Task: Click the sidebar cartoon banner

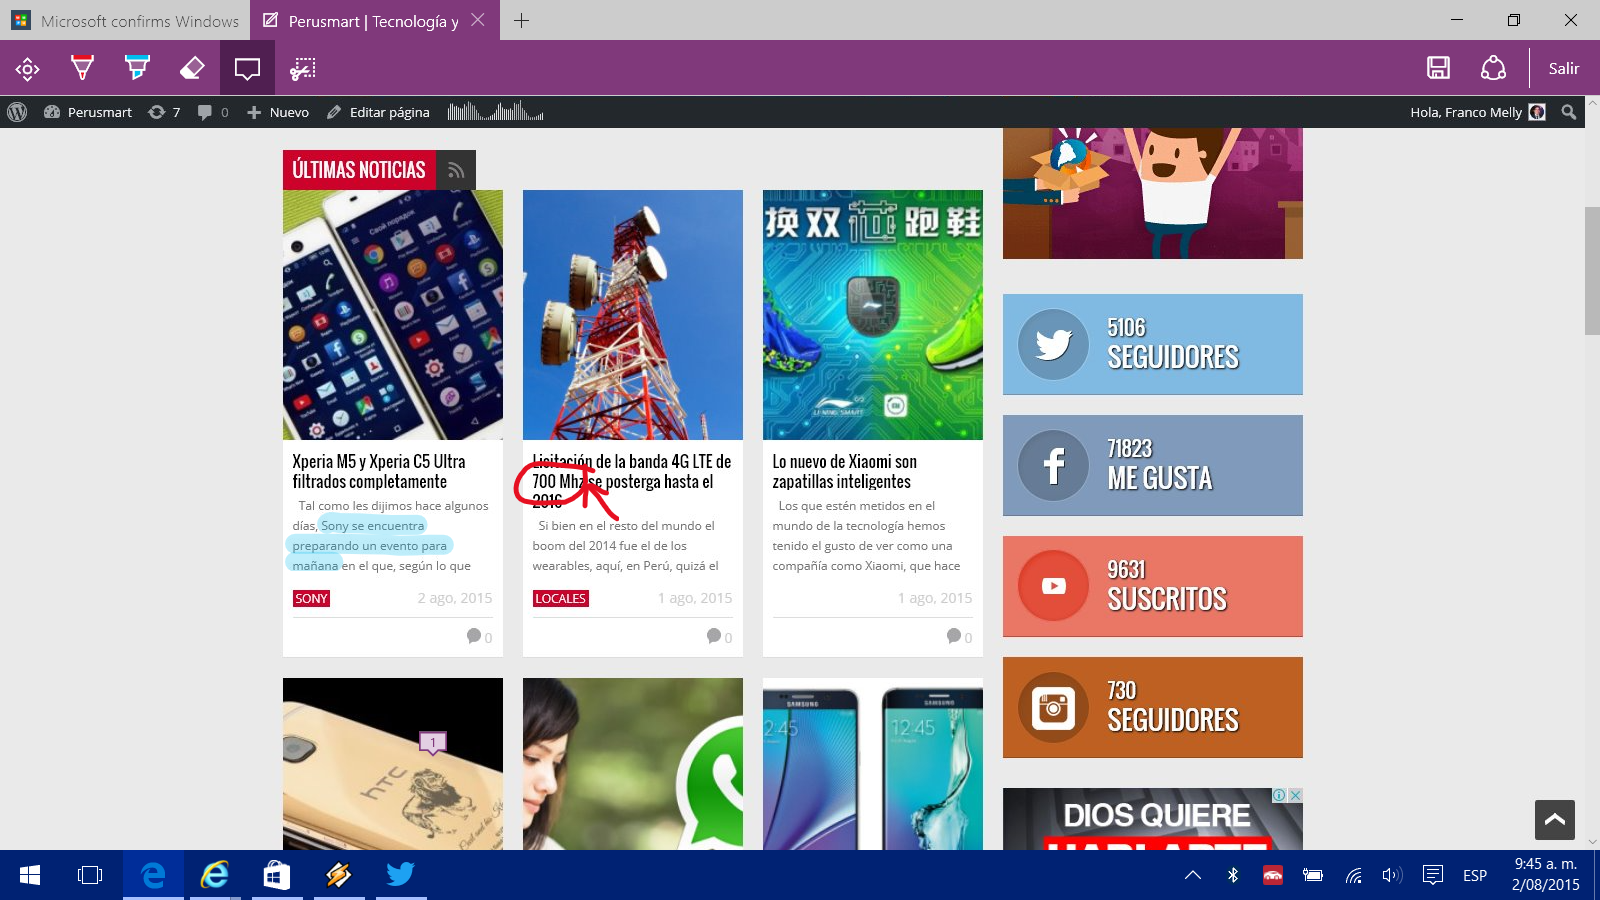Action: tap(1153, 193)
